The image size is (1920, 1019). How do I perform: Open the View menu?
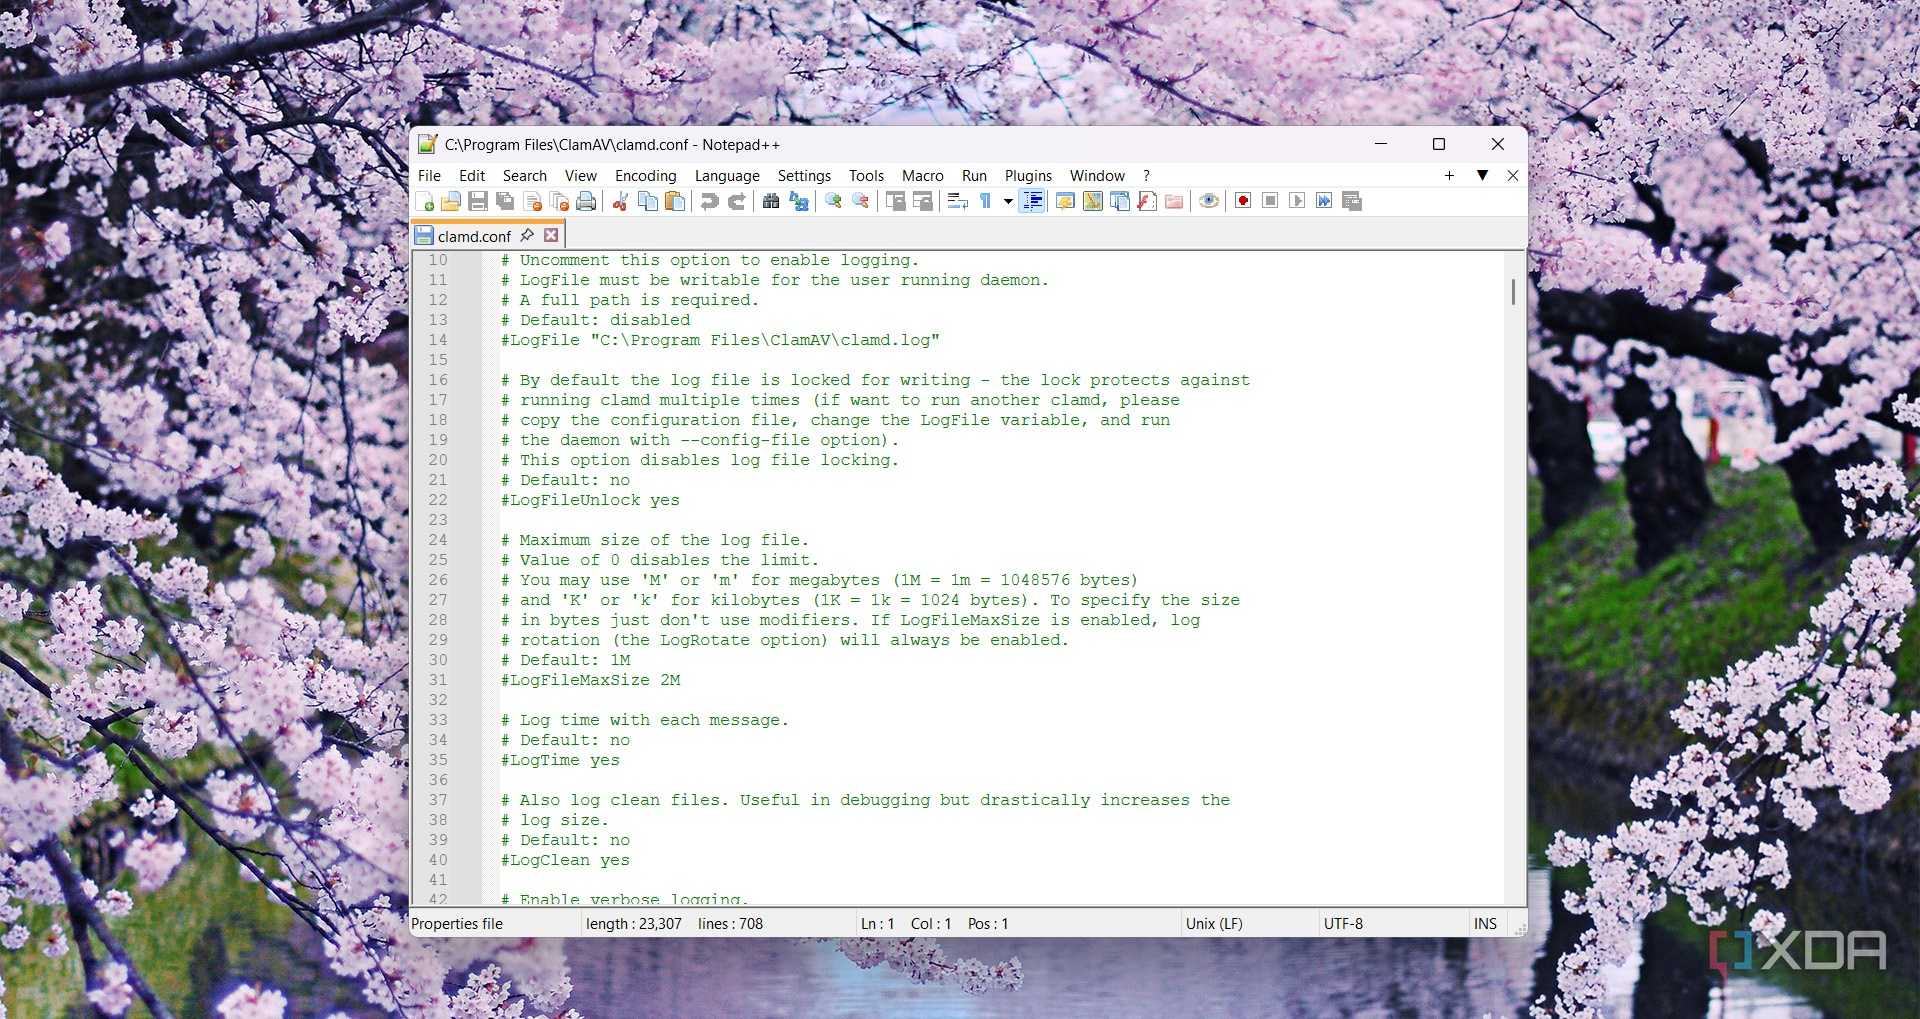pyautogui.click(x=581, y=176)
